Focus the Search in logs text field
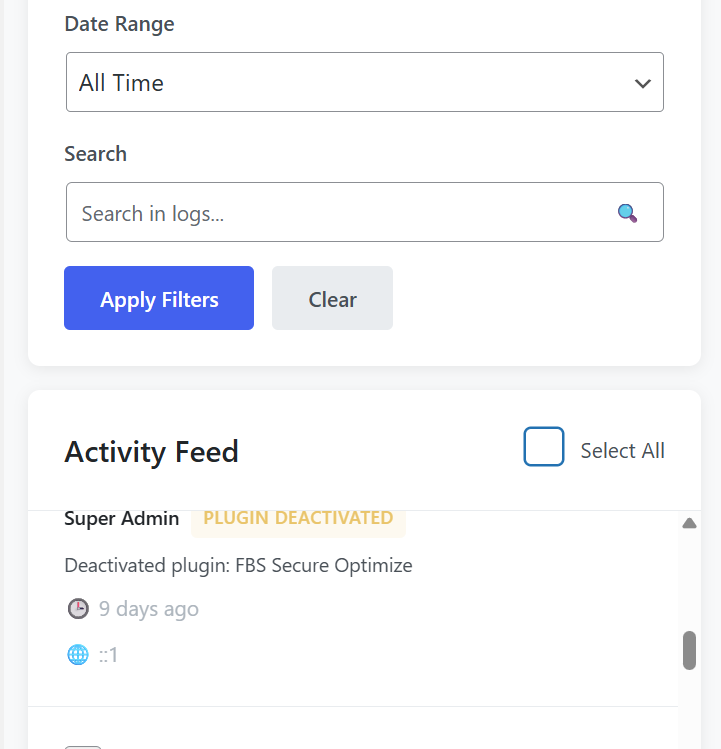This screenshot has width=721, height=749. pos(340,213)
